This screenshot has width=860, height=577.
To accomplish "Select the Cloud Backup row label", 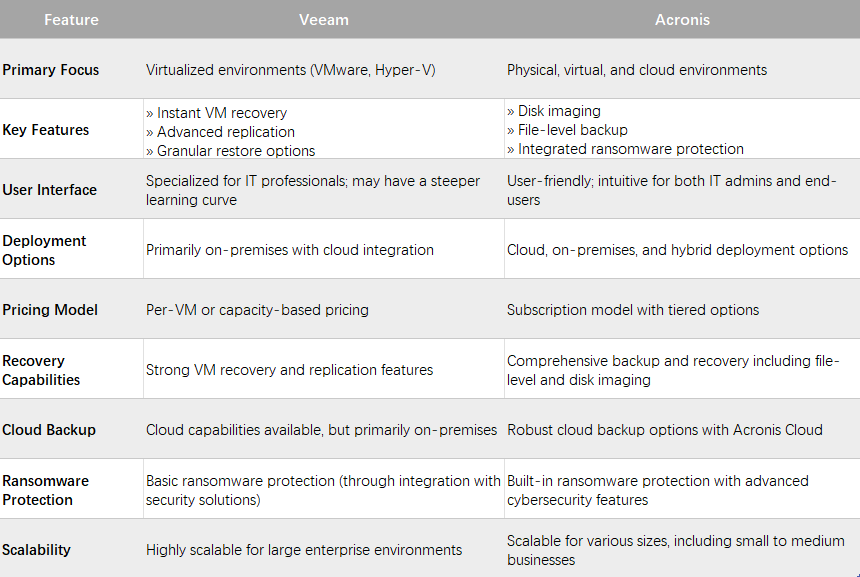I will [x=49, y=430].
